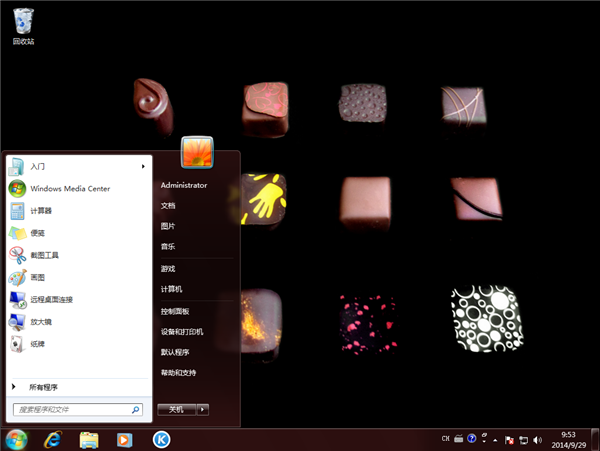
Task: Open Windows Media Player taskbar icon
Action: [x=124, y=439]
